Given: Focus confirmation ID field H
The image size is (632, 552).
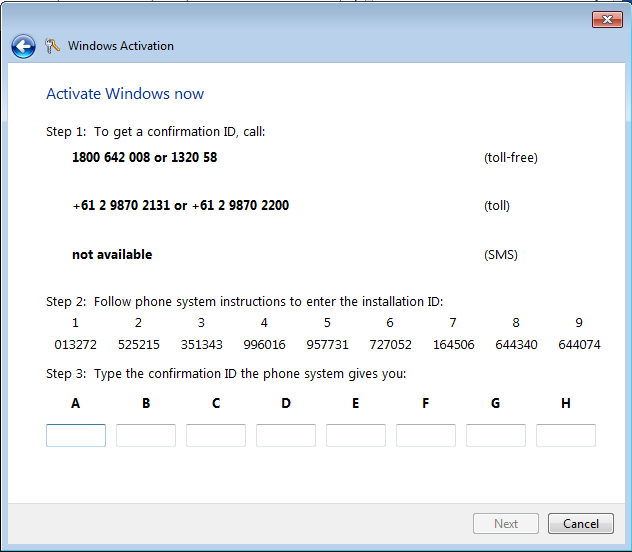Looking at the screenshot, I should coord(566,435).
